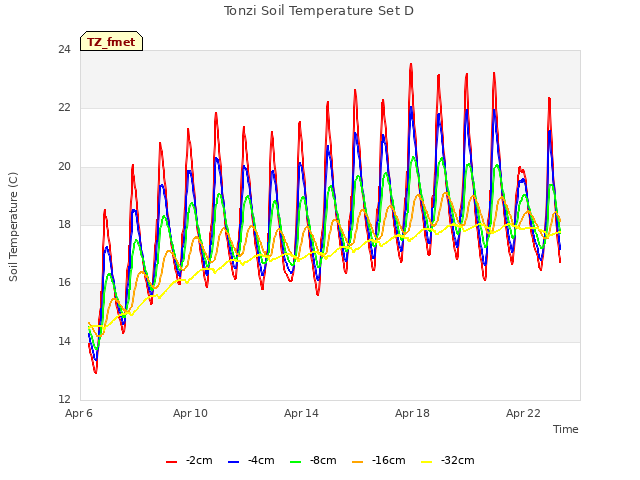Click the highest red peak near Apr 18
Image resolution: width=640 pixels, height=480 pixels.
coord(411,64)
